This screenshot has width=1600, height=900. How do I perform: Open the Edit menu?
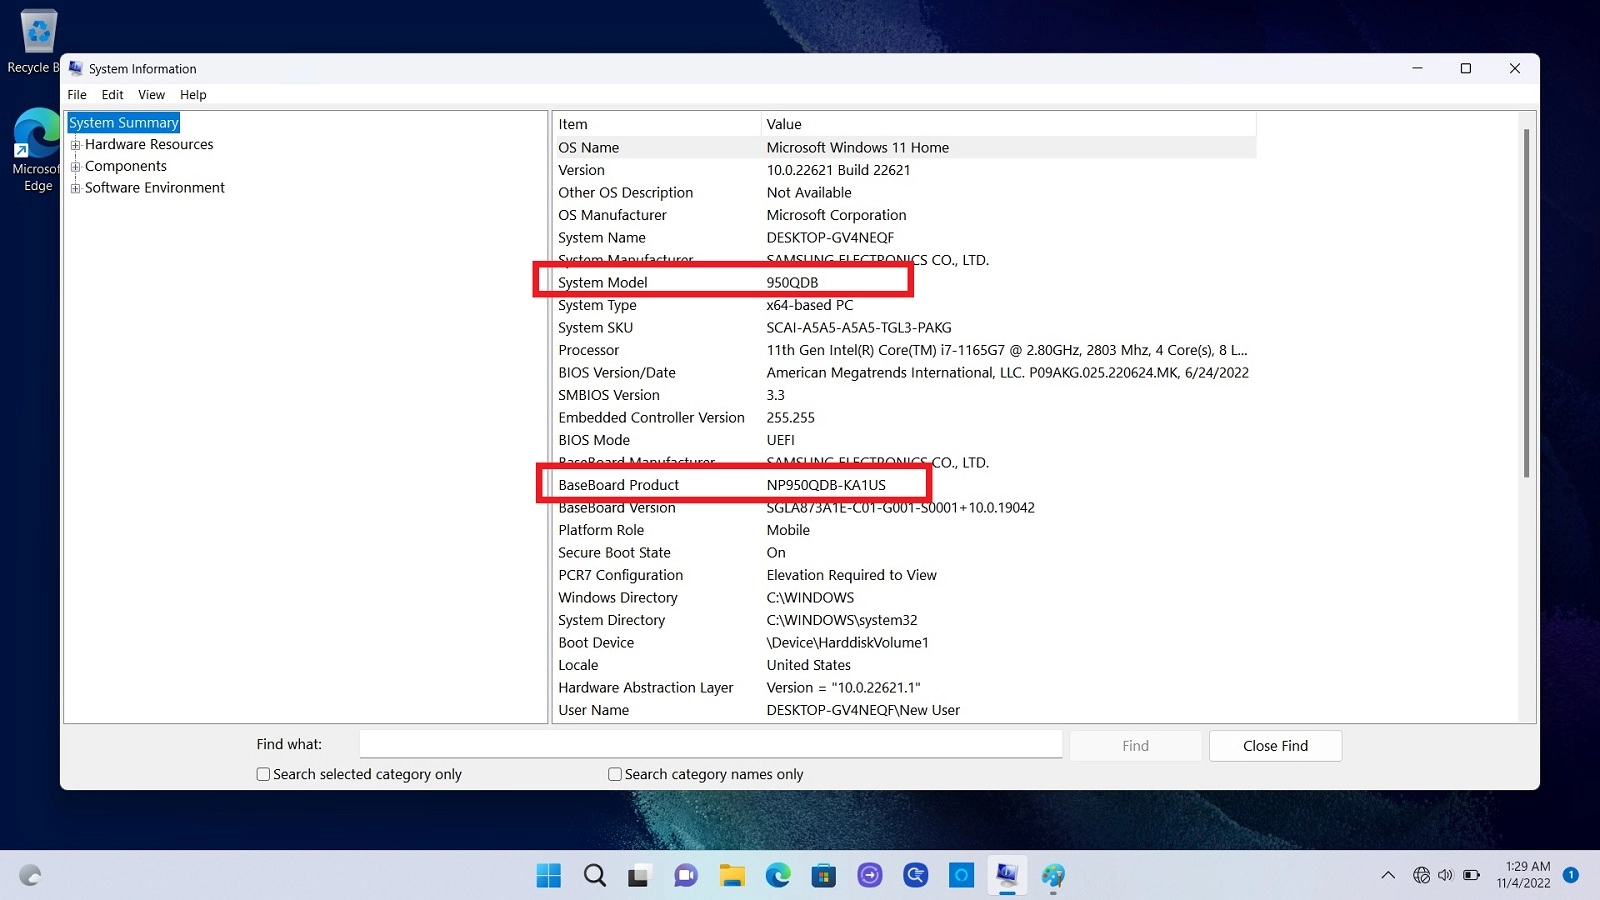click(x=112, y=95)
